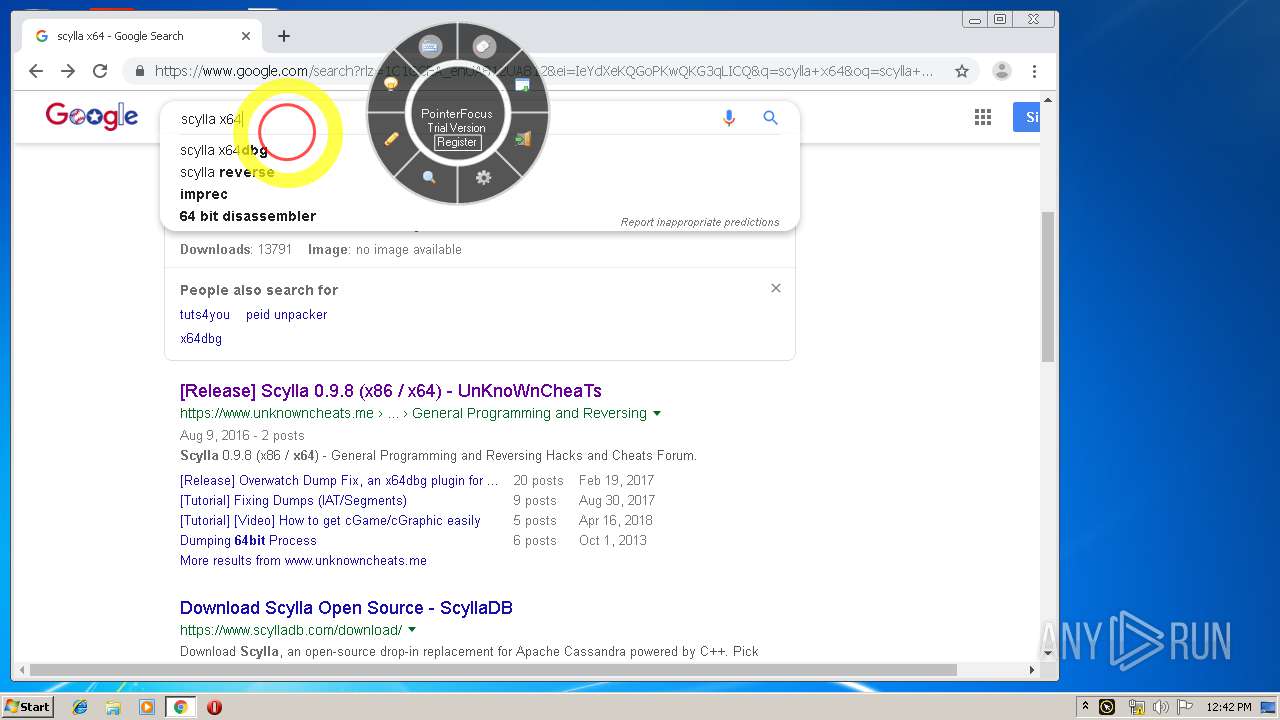Image resolution: width=1280 pixels, height=720 pixels.
Task: Open Chrome profile avatar
Action: pos(1001,71)
